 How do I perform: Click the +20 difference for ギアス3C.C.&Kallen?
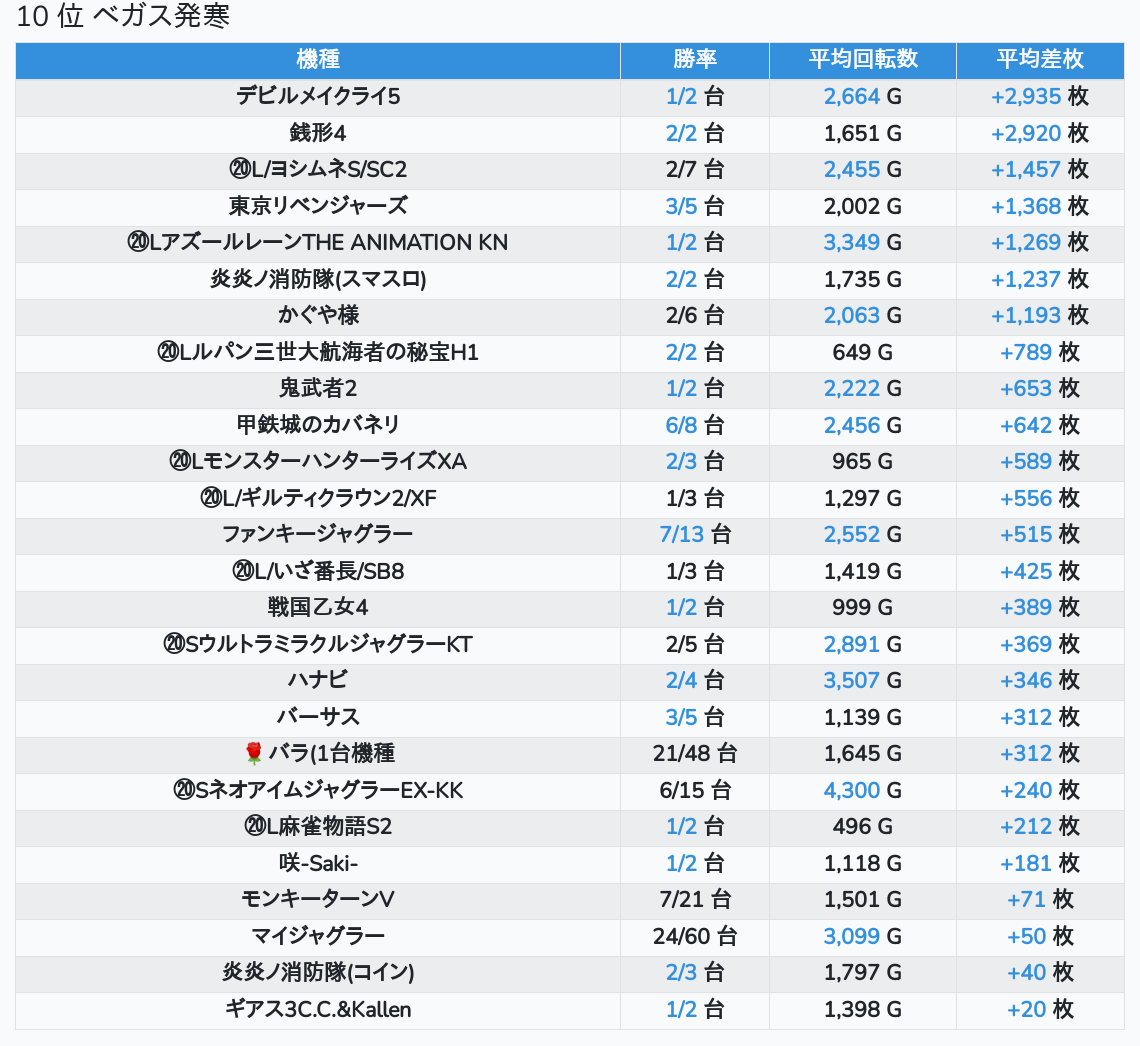click(x=1026, y=1010)
